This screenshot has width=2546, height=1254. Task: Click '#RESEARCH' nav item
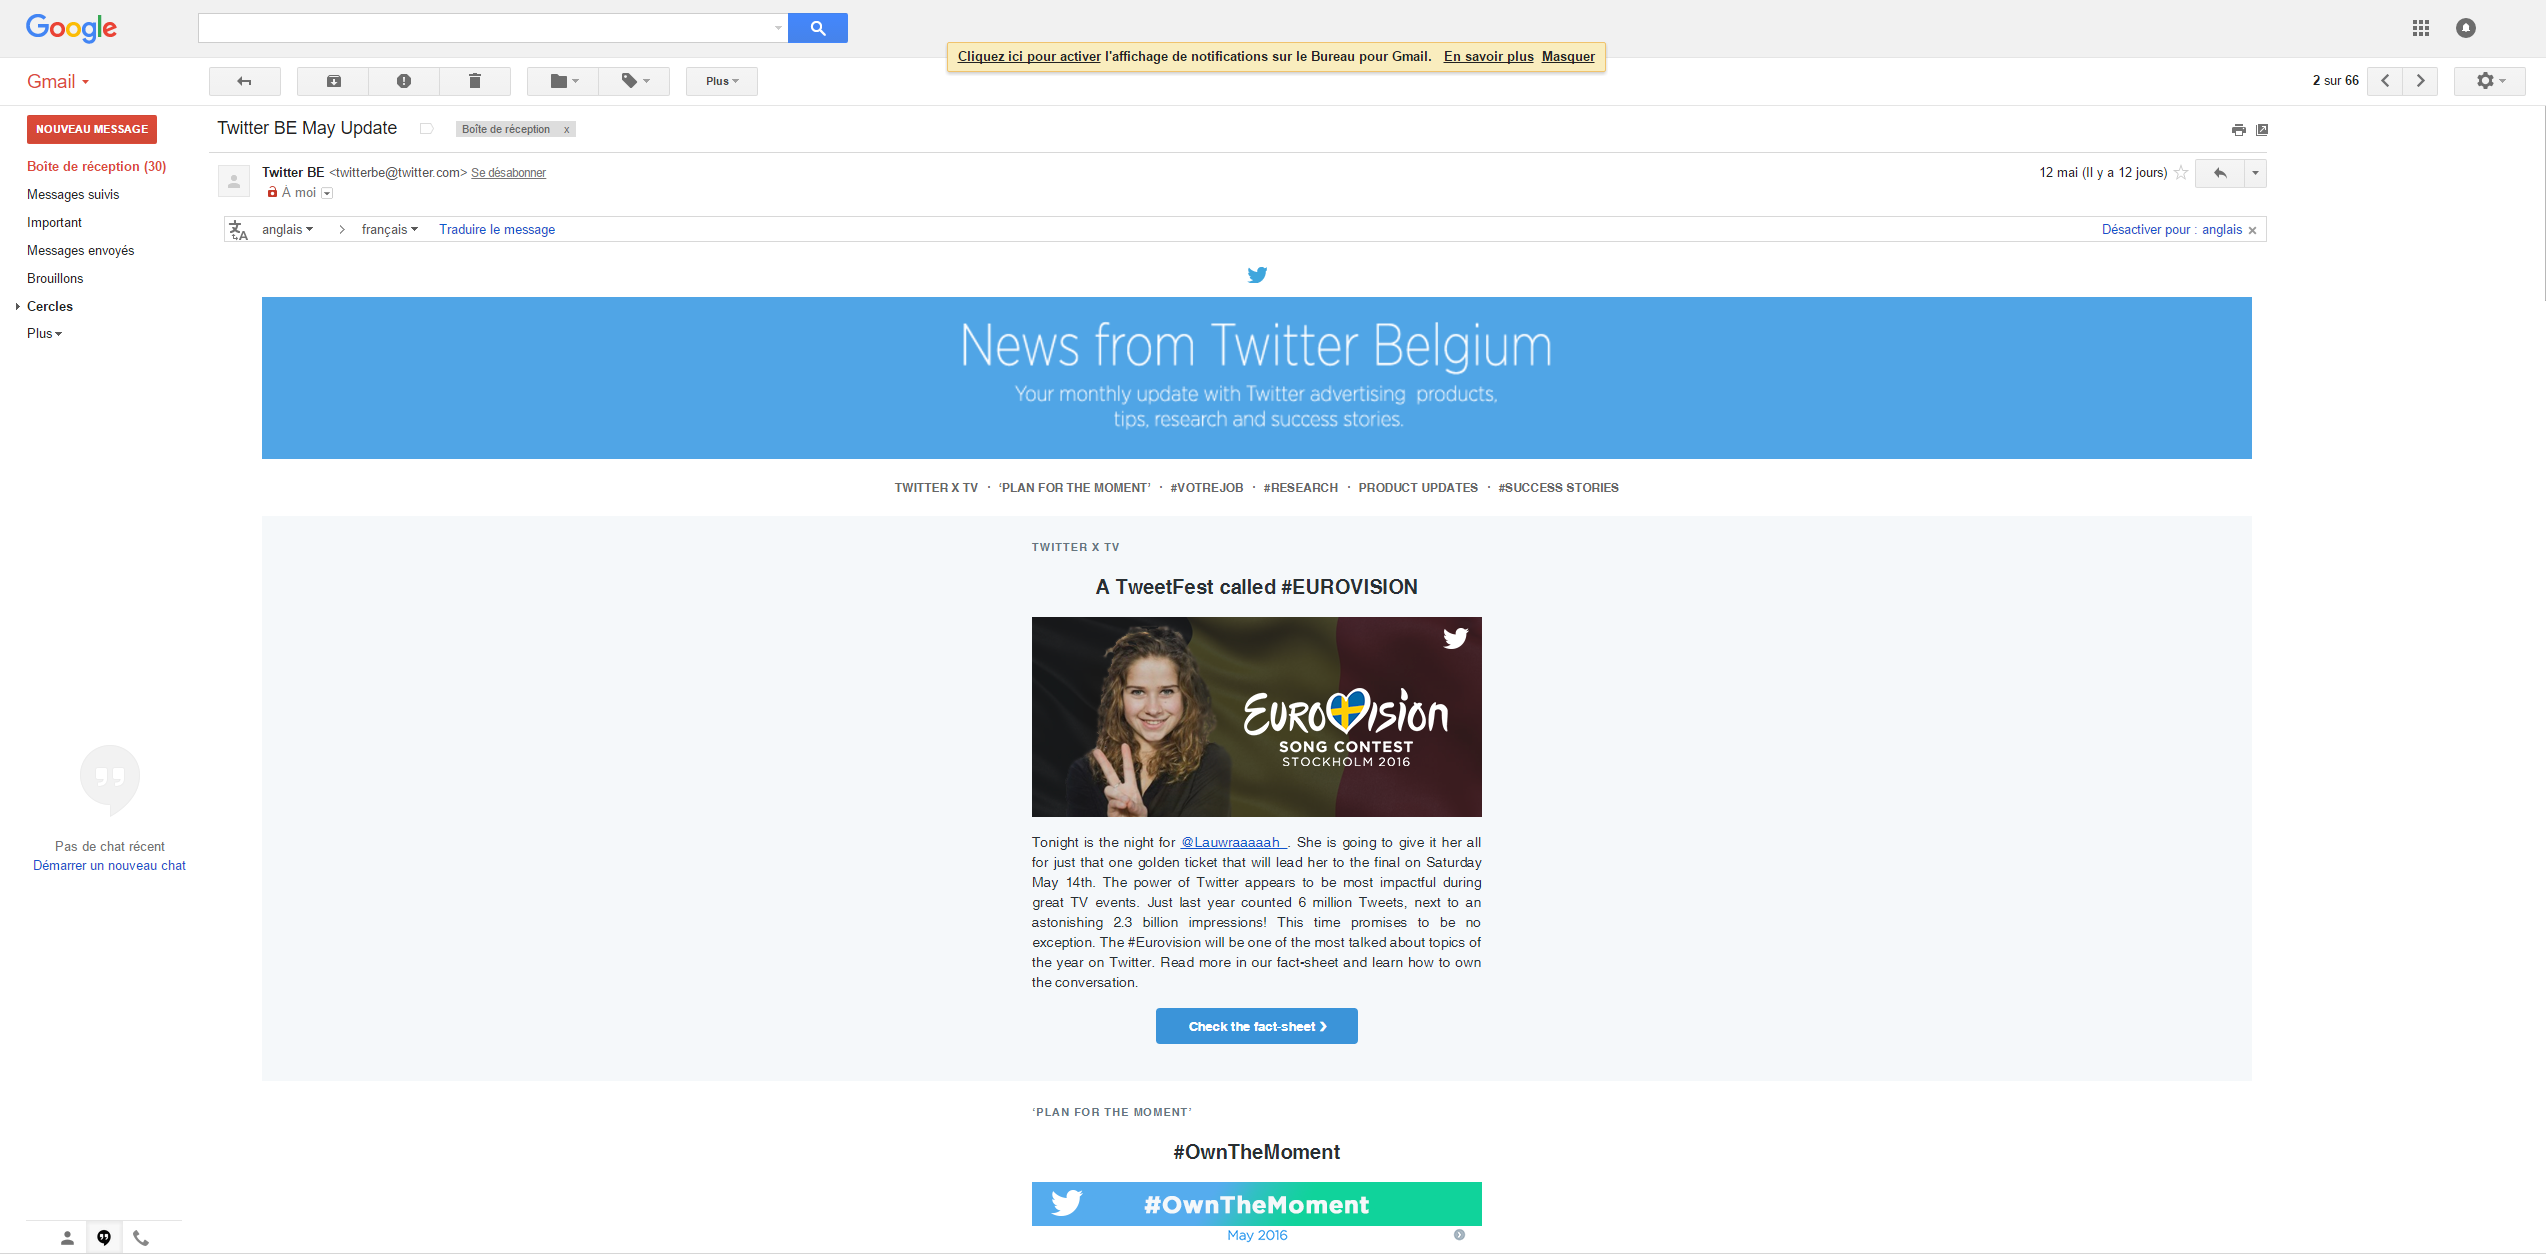(x=1300, y=488)
